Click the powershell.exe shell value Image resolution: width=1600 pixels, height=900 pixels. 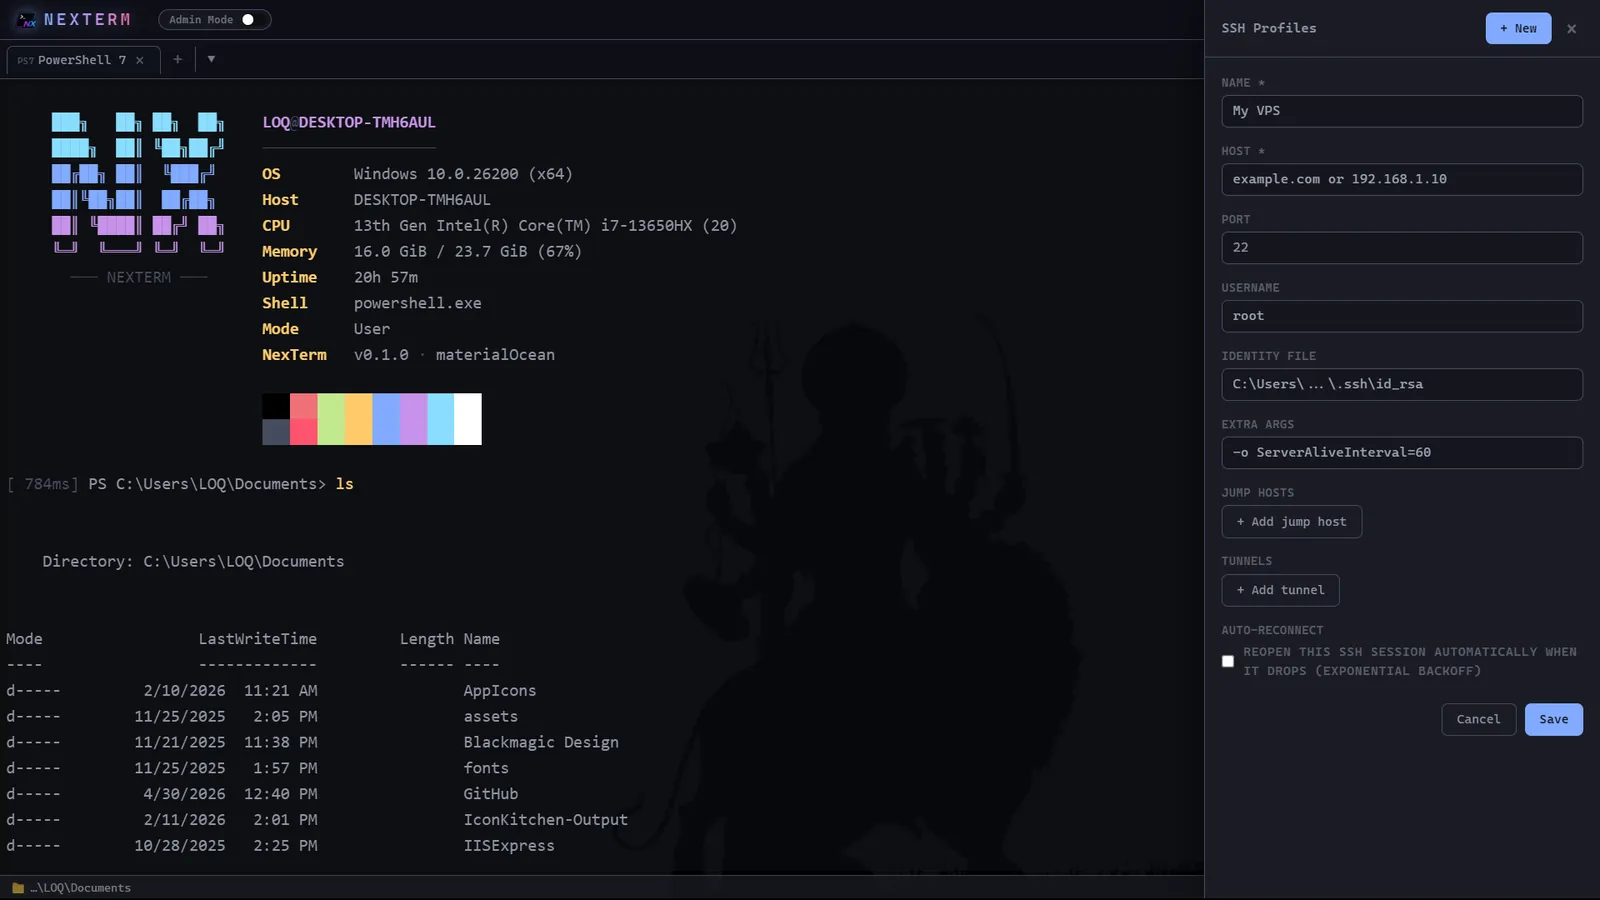[417, 303]
